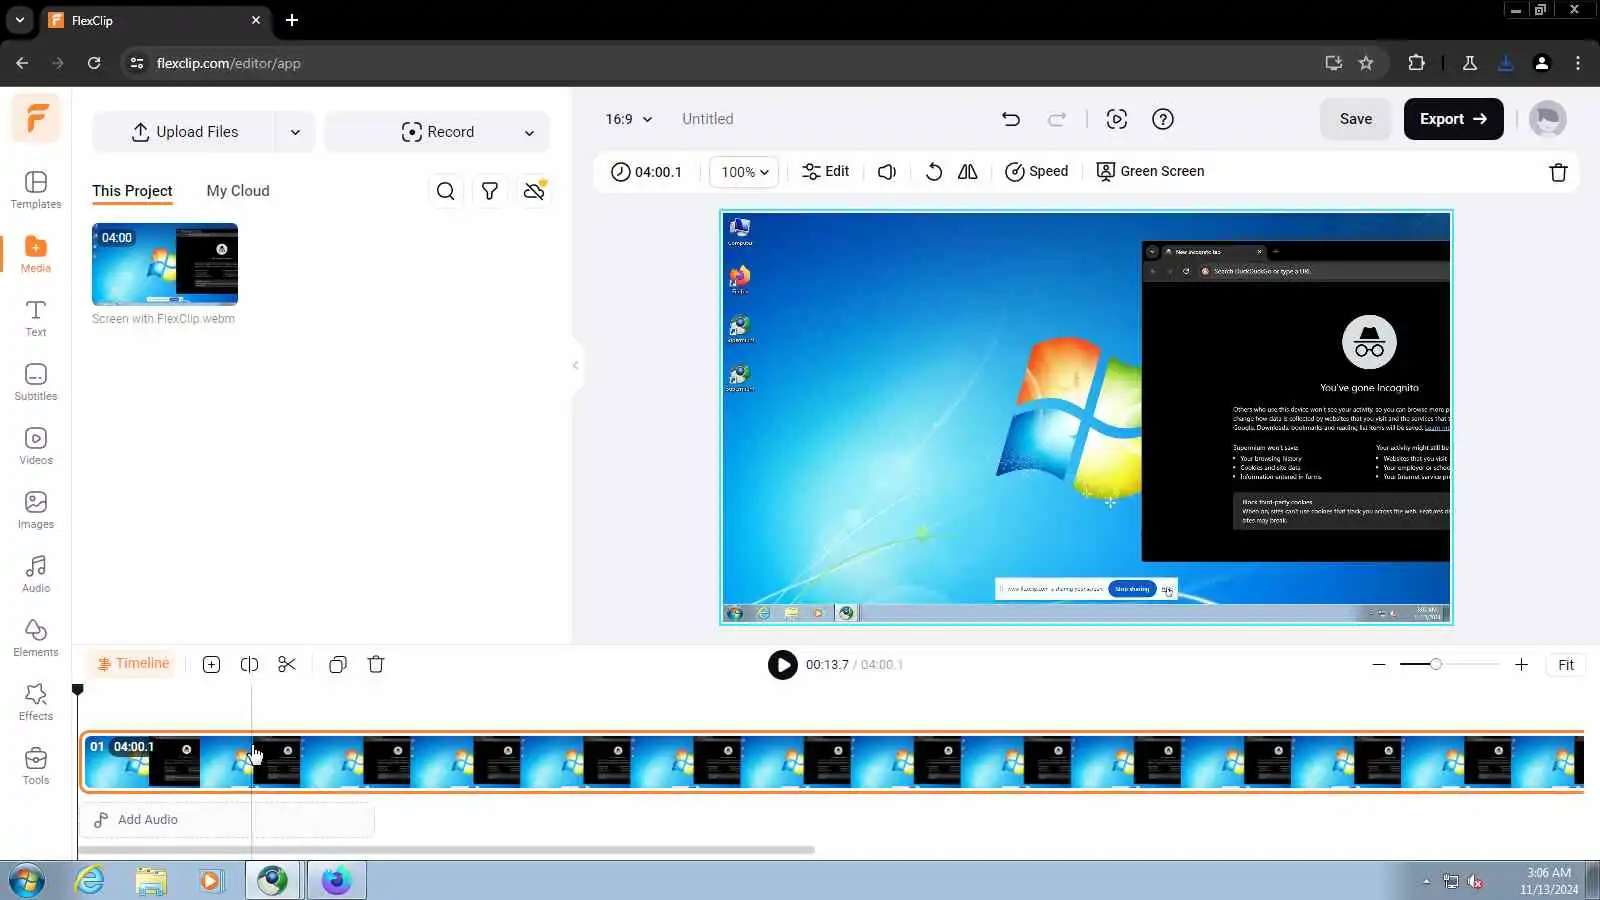Open the 16:9 aspect ratio dropdown
1600x900 pixels.
[629, 119]
